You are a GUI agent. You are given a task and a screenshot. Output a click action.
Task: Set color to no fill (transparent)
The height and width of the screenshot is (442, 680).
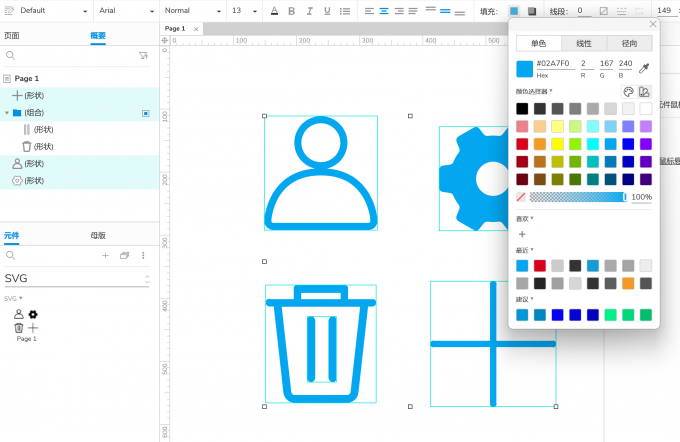point(521,197)
